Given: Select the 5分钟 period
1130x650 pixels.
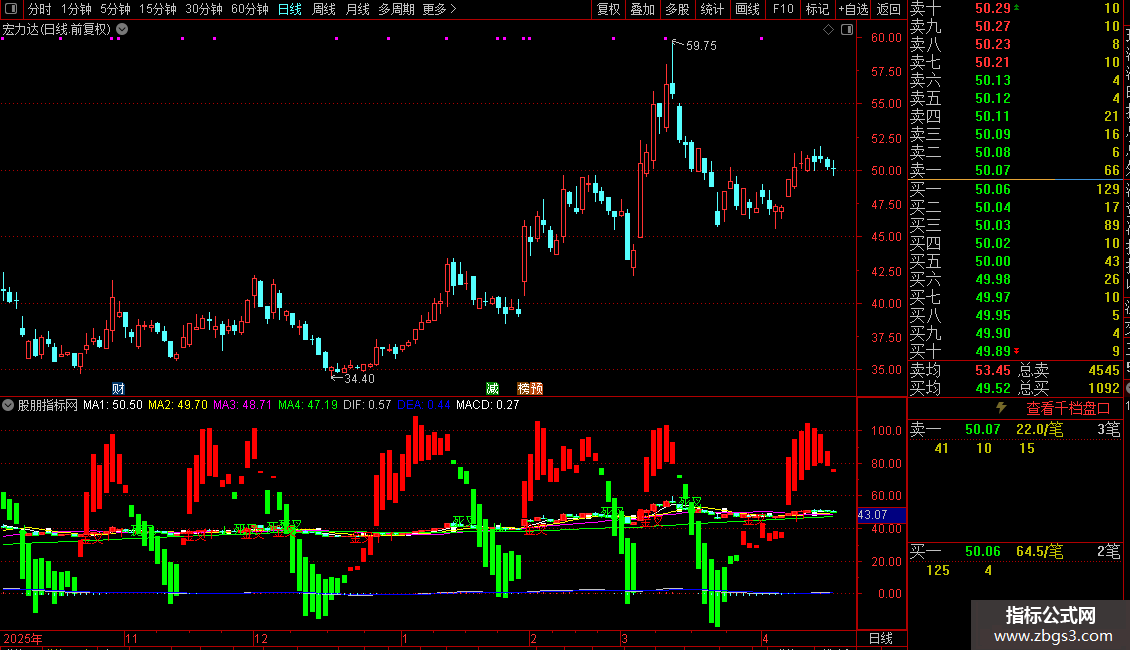Looking at the screenshot, I should click(x=115, y=9).
